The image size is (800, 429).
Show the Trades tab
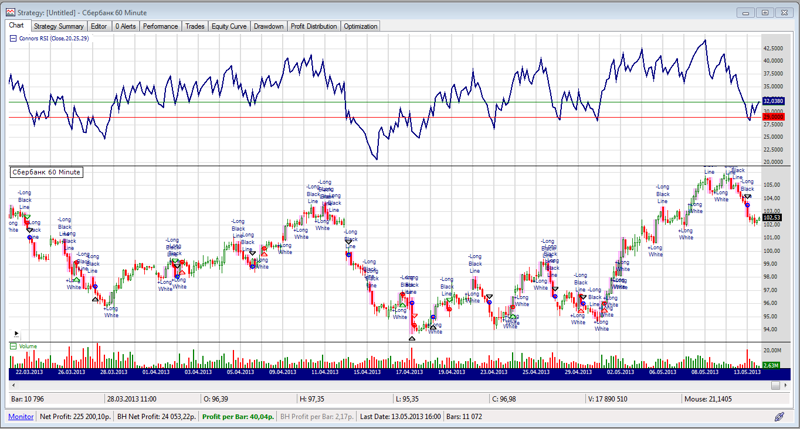195,26
